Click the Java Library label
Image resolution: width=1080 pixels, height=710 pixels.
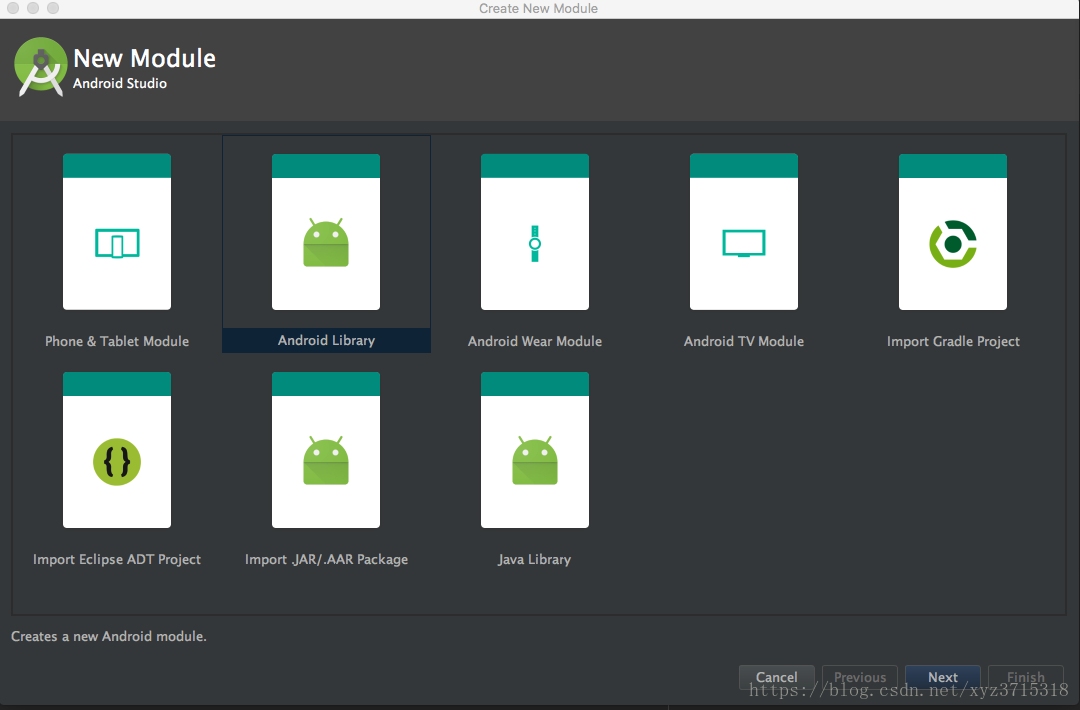coord(534,559)
